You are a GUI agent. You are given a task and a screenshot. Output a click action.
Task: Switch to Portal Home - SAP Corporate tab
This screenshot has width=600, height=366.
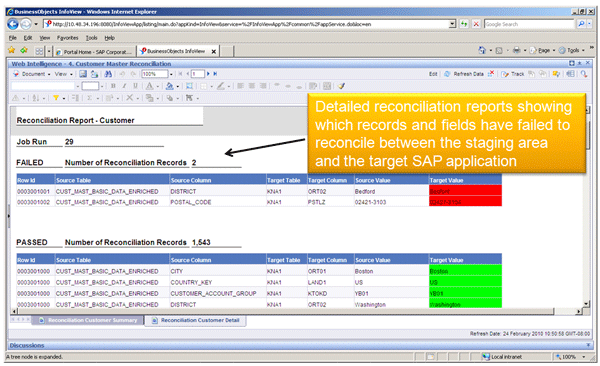pos(95,52)
